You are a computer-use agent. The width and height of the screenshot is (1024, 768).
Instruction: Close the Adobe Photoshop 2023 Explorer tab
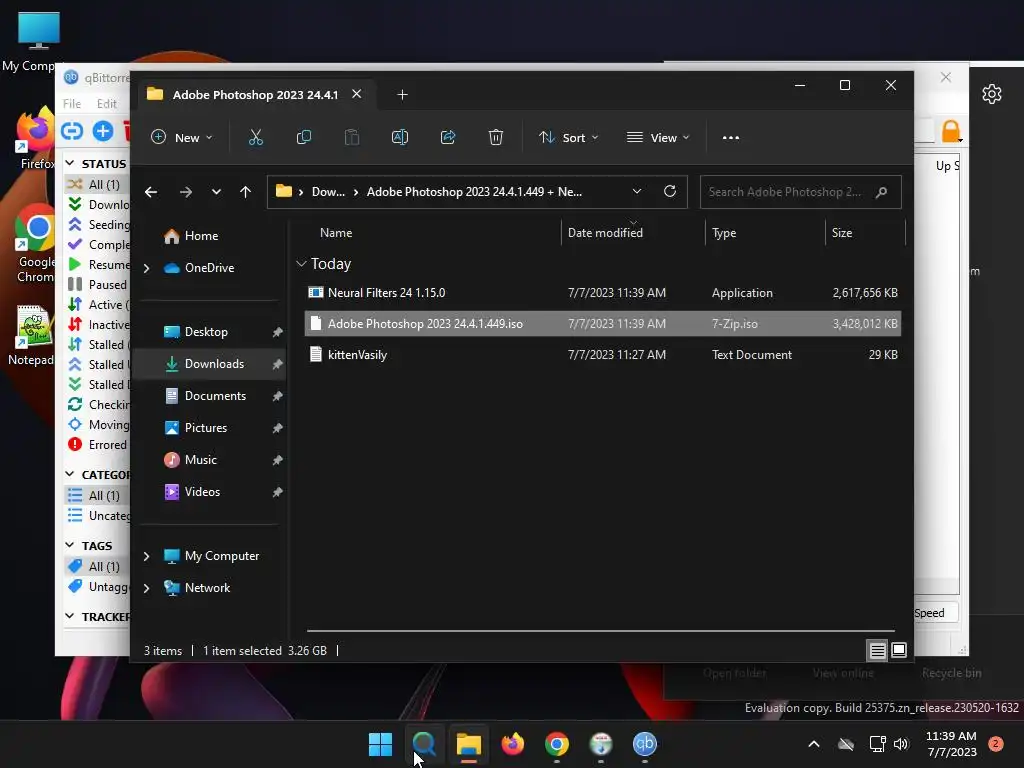tap(357, 94)
